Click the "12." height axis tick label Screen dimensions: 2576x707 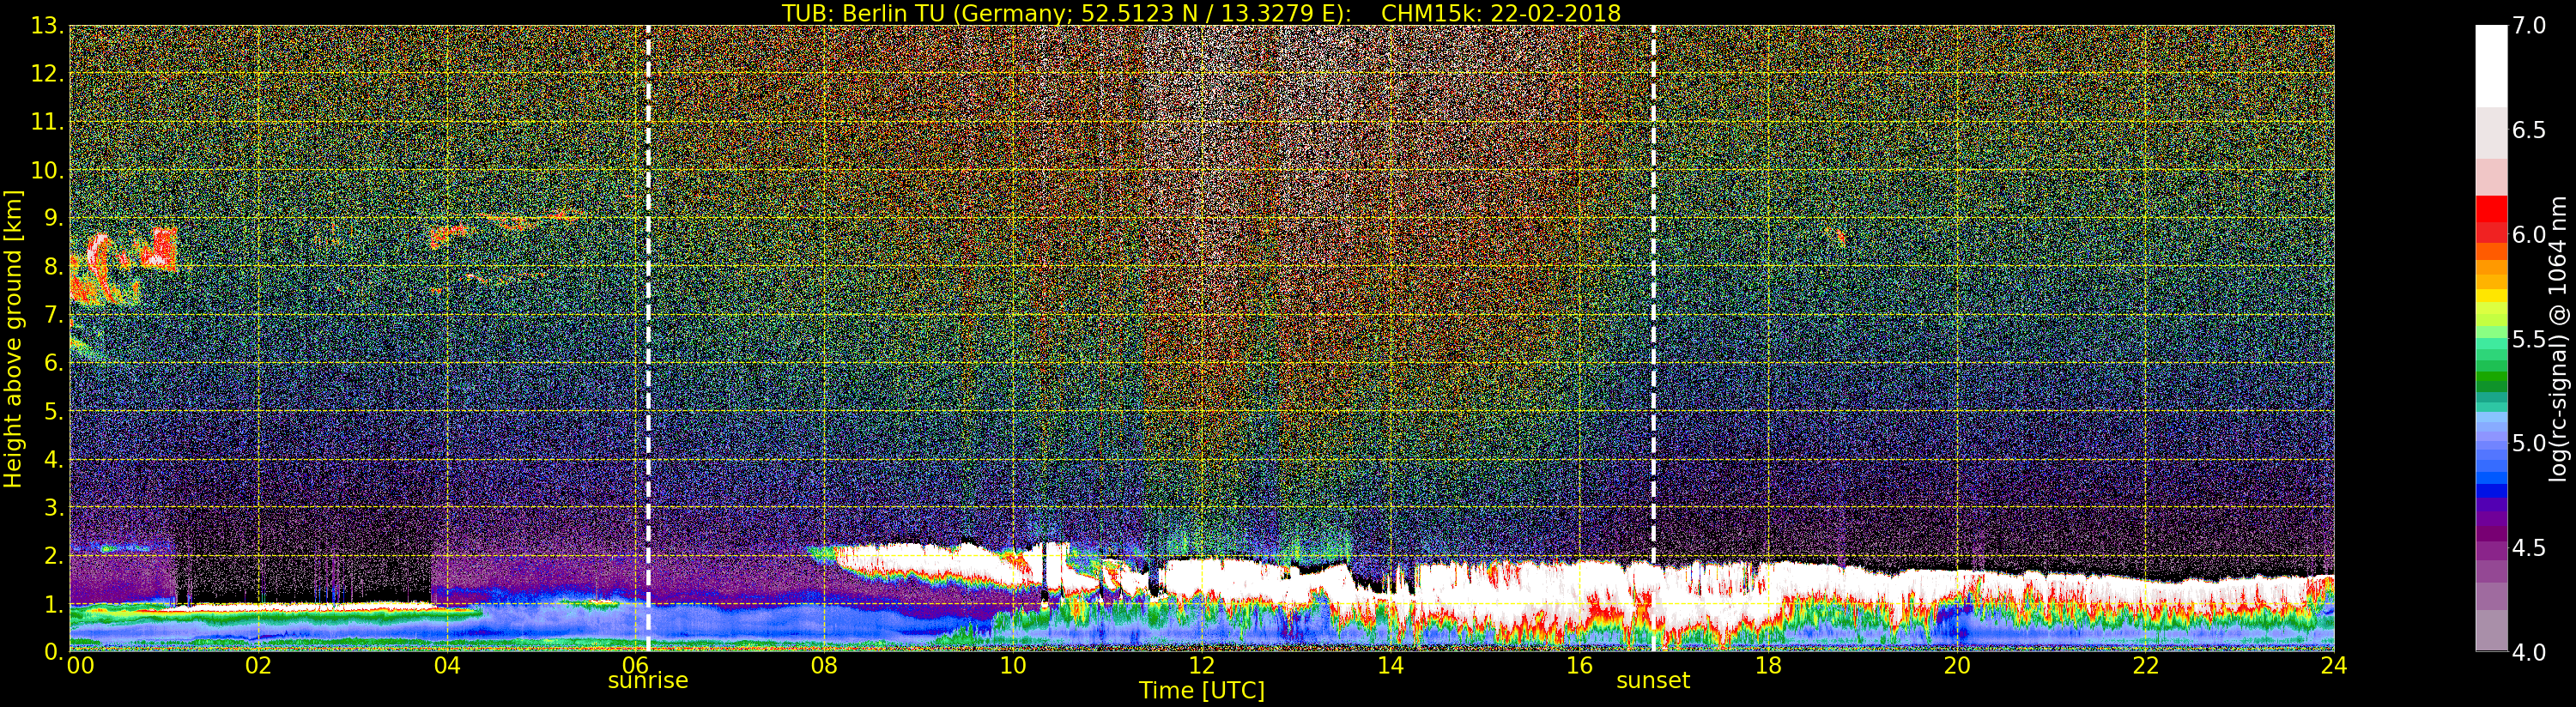click(48, 74)
